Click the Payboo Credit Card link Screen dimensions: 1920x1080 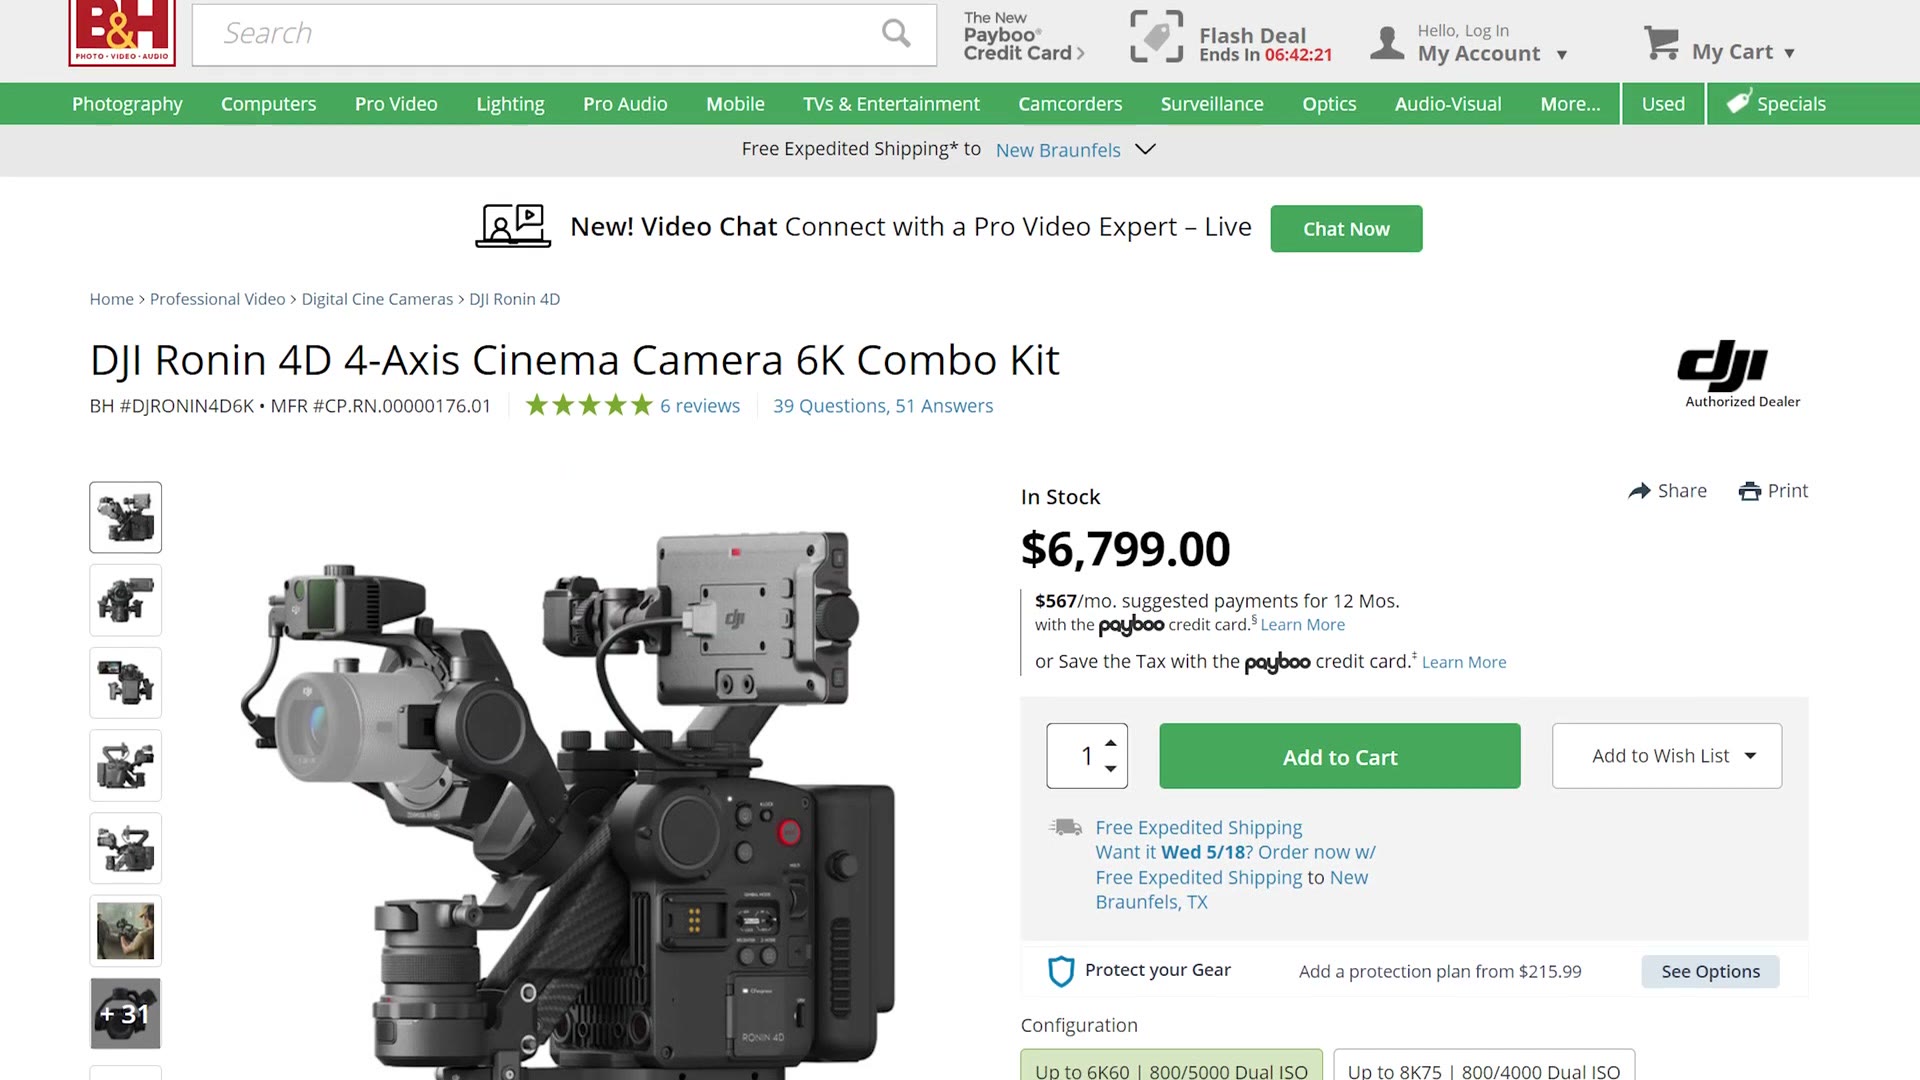click(x=1023, y=37)
